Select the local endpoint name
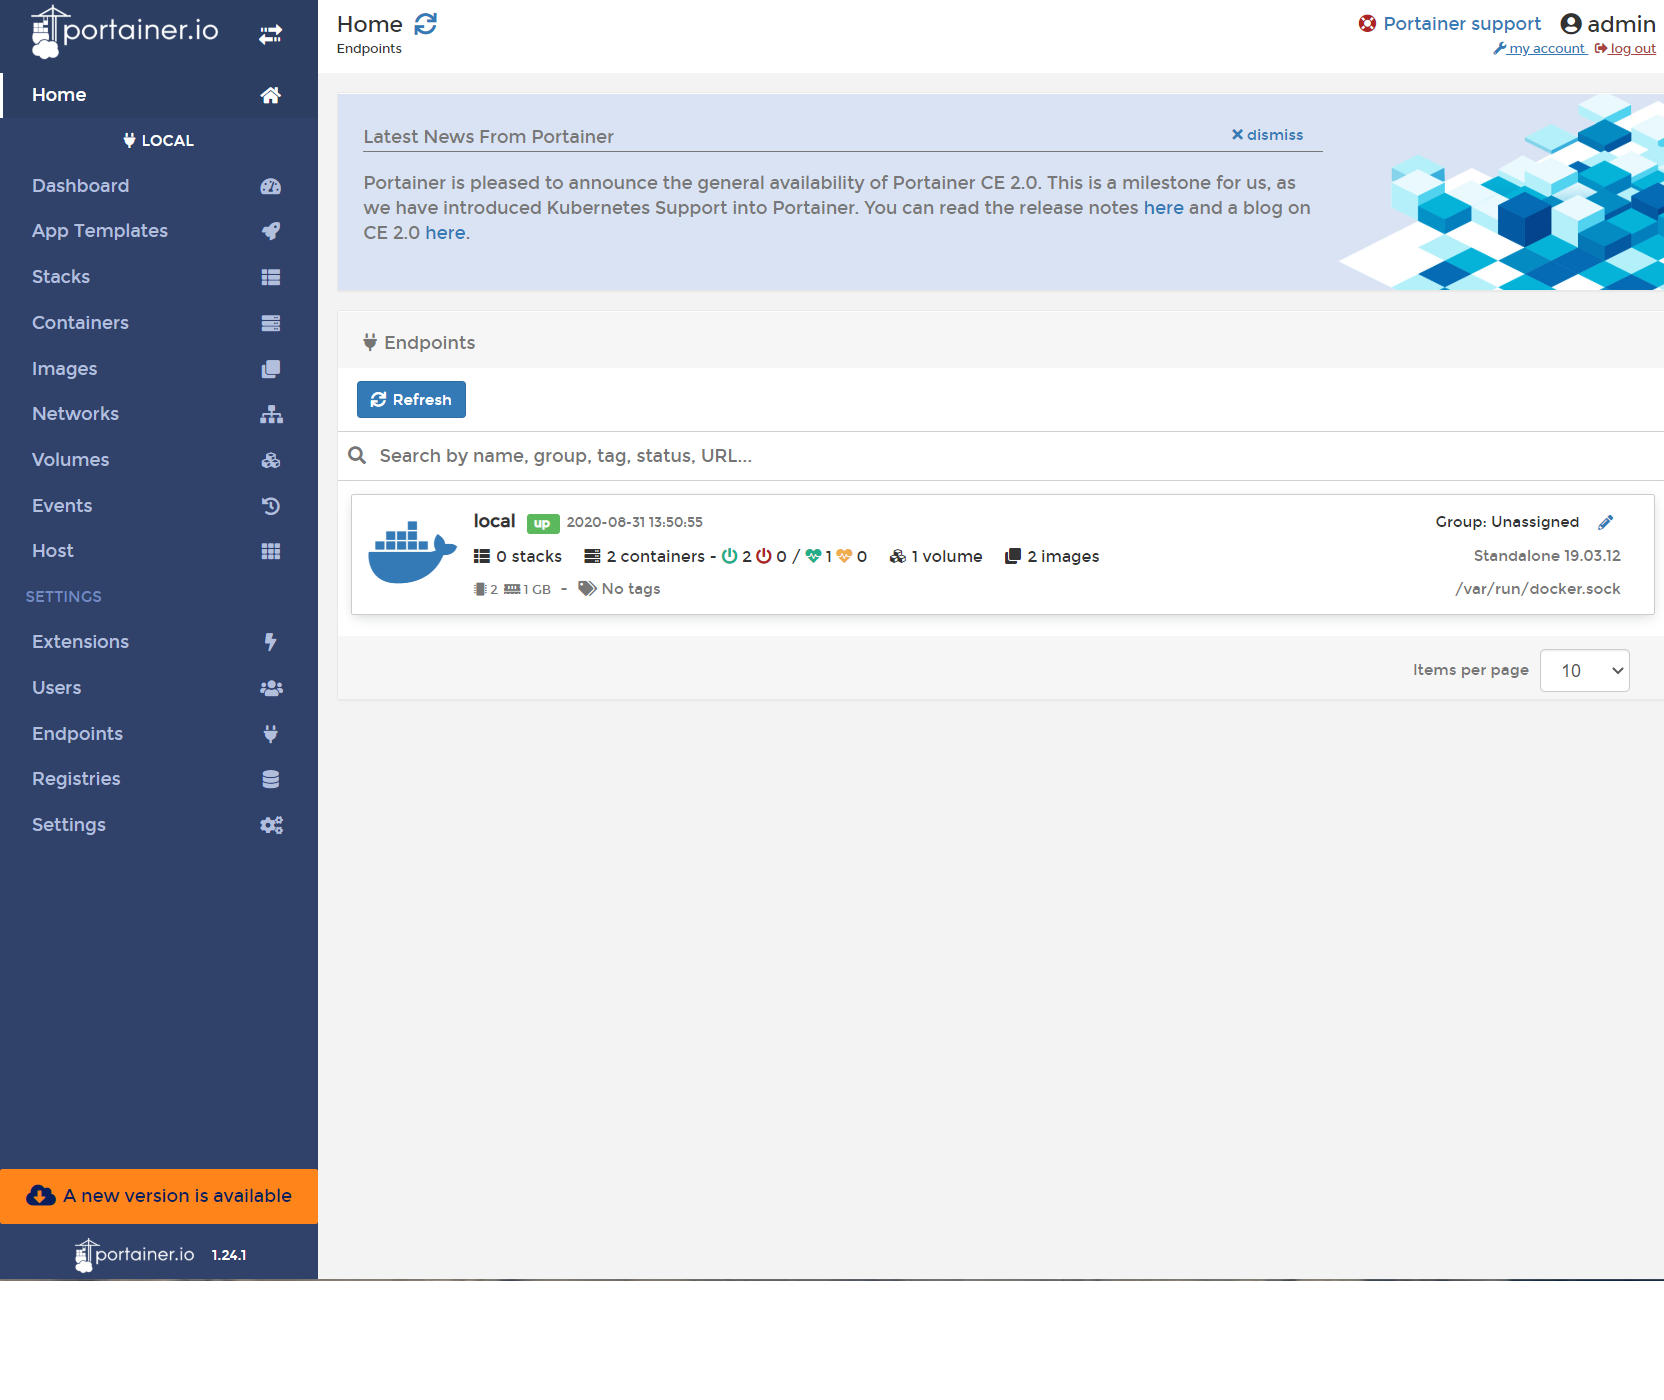The image size is (1664, 1400). click(494, 521)
